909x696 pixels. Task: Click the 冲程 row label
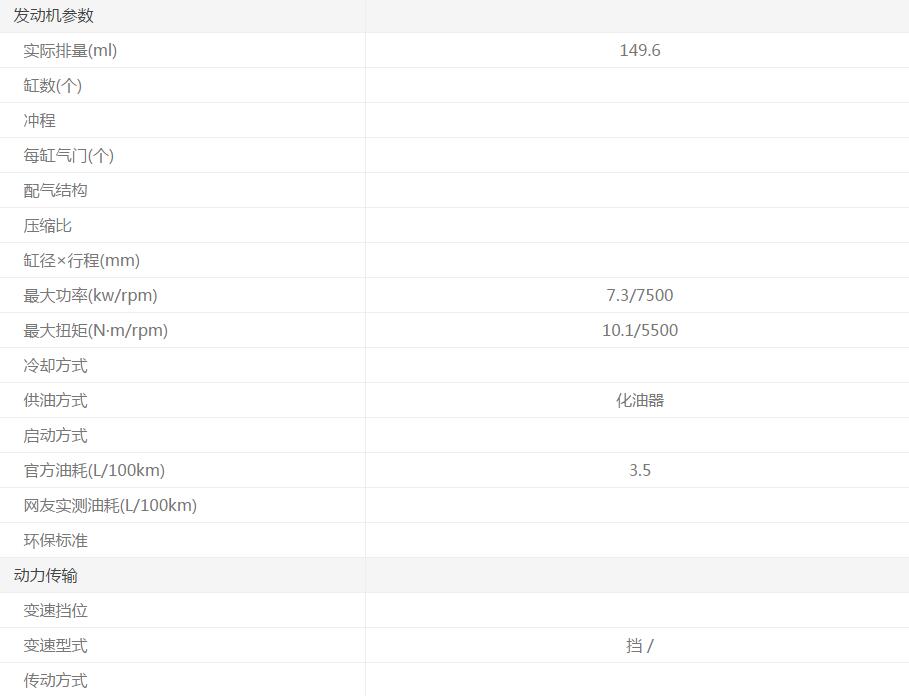coord(40,121)
